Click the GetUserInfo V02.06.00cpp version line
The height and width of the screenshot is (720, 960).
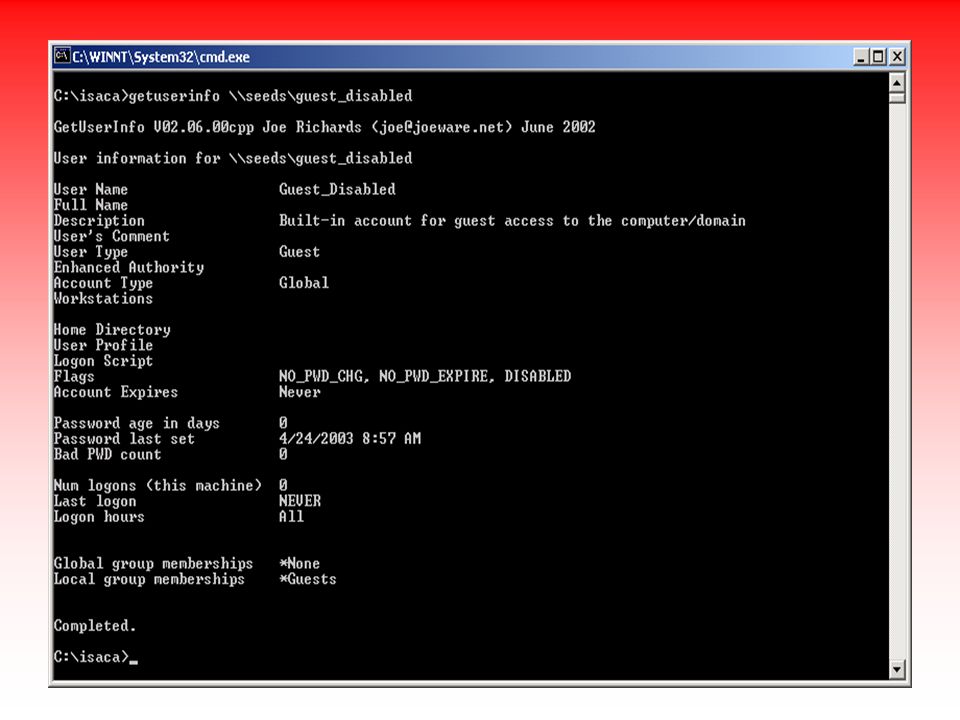(x=324, y=127)
